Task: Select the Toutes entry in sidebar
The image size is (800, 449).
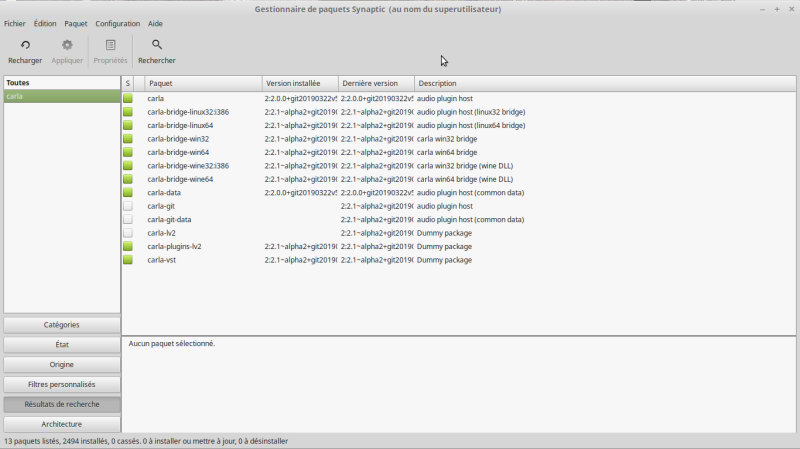Action: pyautogui.click(x=62, y=83)
